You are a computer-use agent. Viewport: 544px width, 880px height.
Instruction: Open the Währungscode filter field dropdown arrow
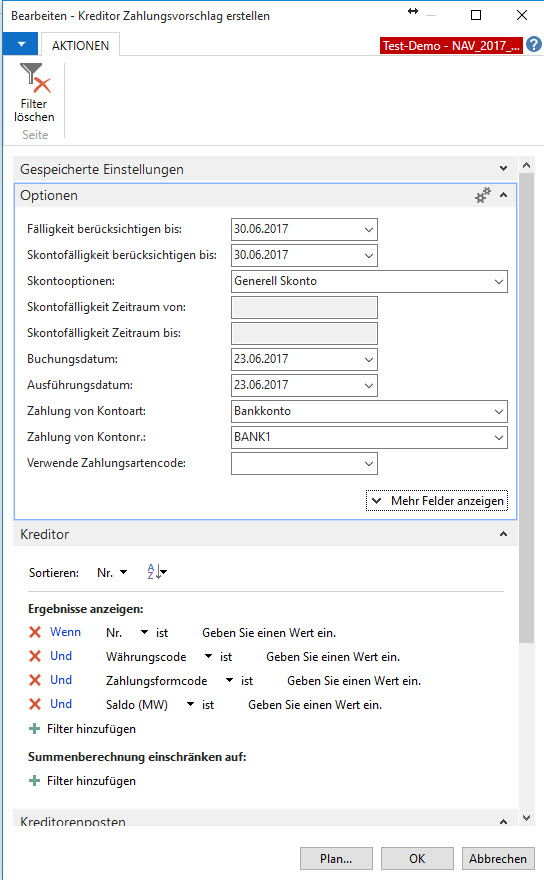click(208, 656)
